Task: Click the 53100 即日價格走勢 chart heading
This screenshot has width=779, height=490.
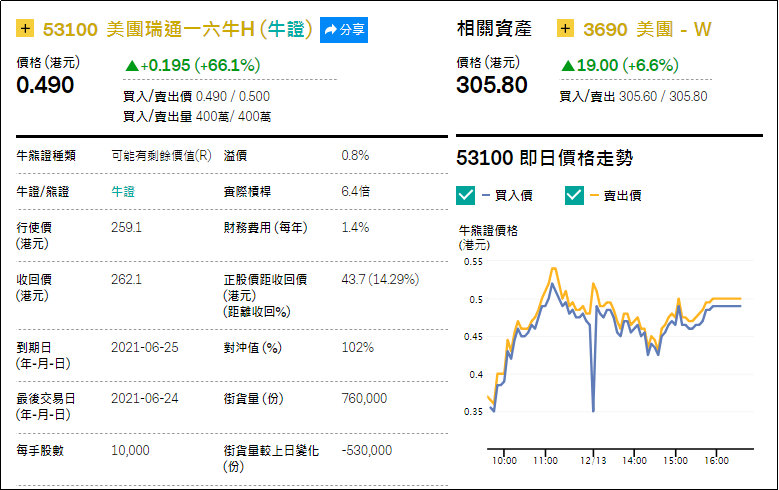Action: pyautogui.click(x=545, y=158)
